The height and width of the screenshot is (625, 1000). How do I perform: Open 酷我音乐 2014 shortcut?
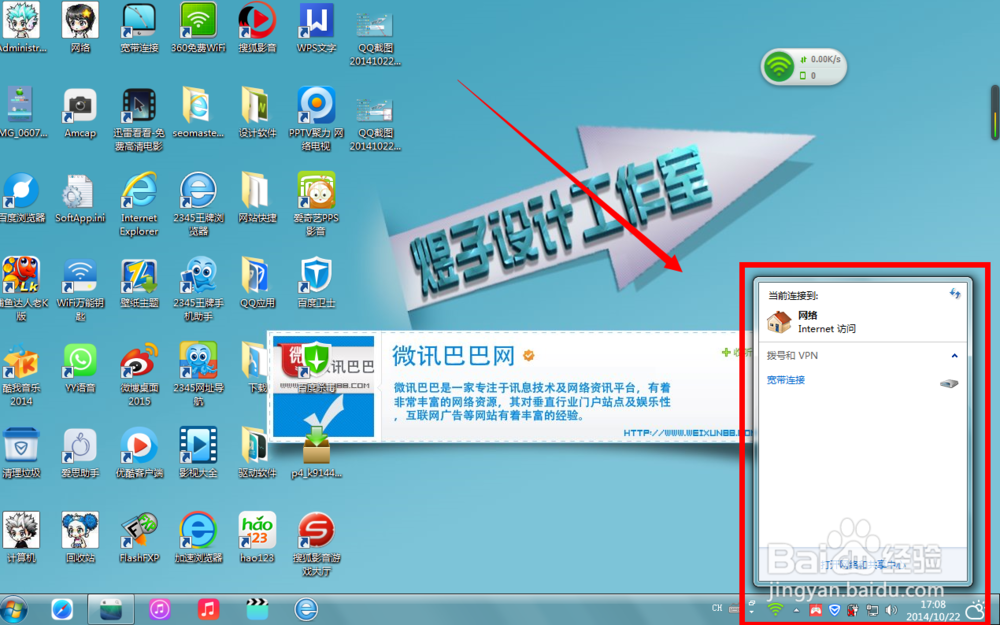pos(22,374)
